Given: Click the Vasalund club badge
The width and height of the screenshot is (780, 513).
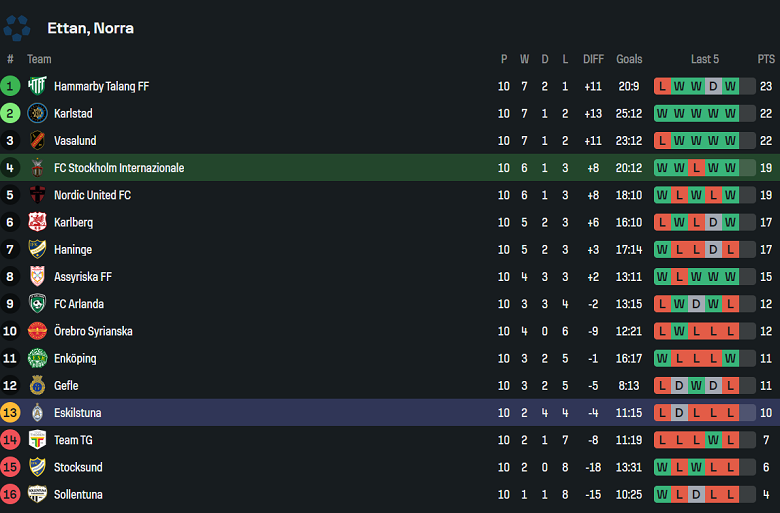Looking at the screenshot, I should click(x=37, y=140).
